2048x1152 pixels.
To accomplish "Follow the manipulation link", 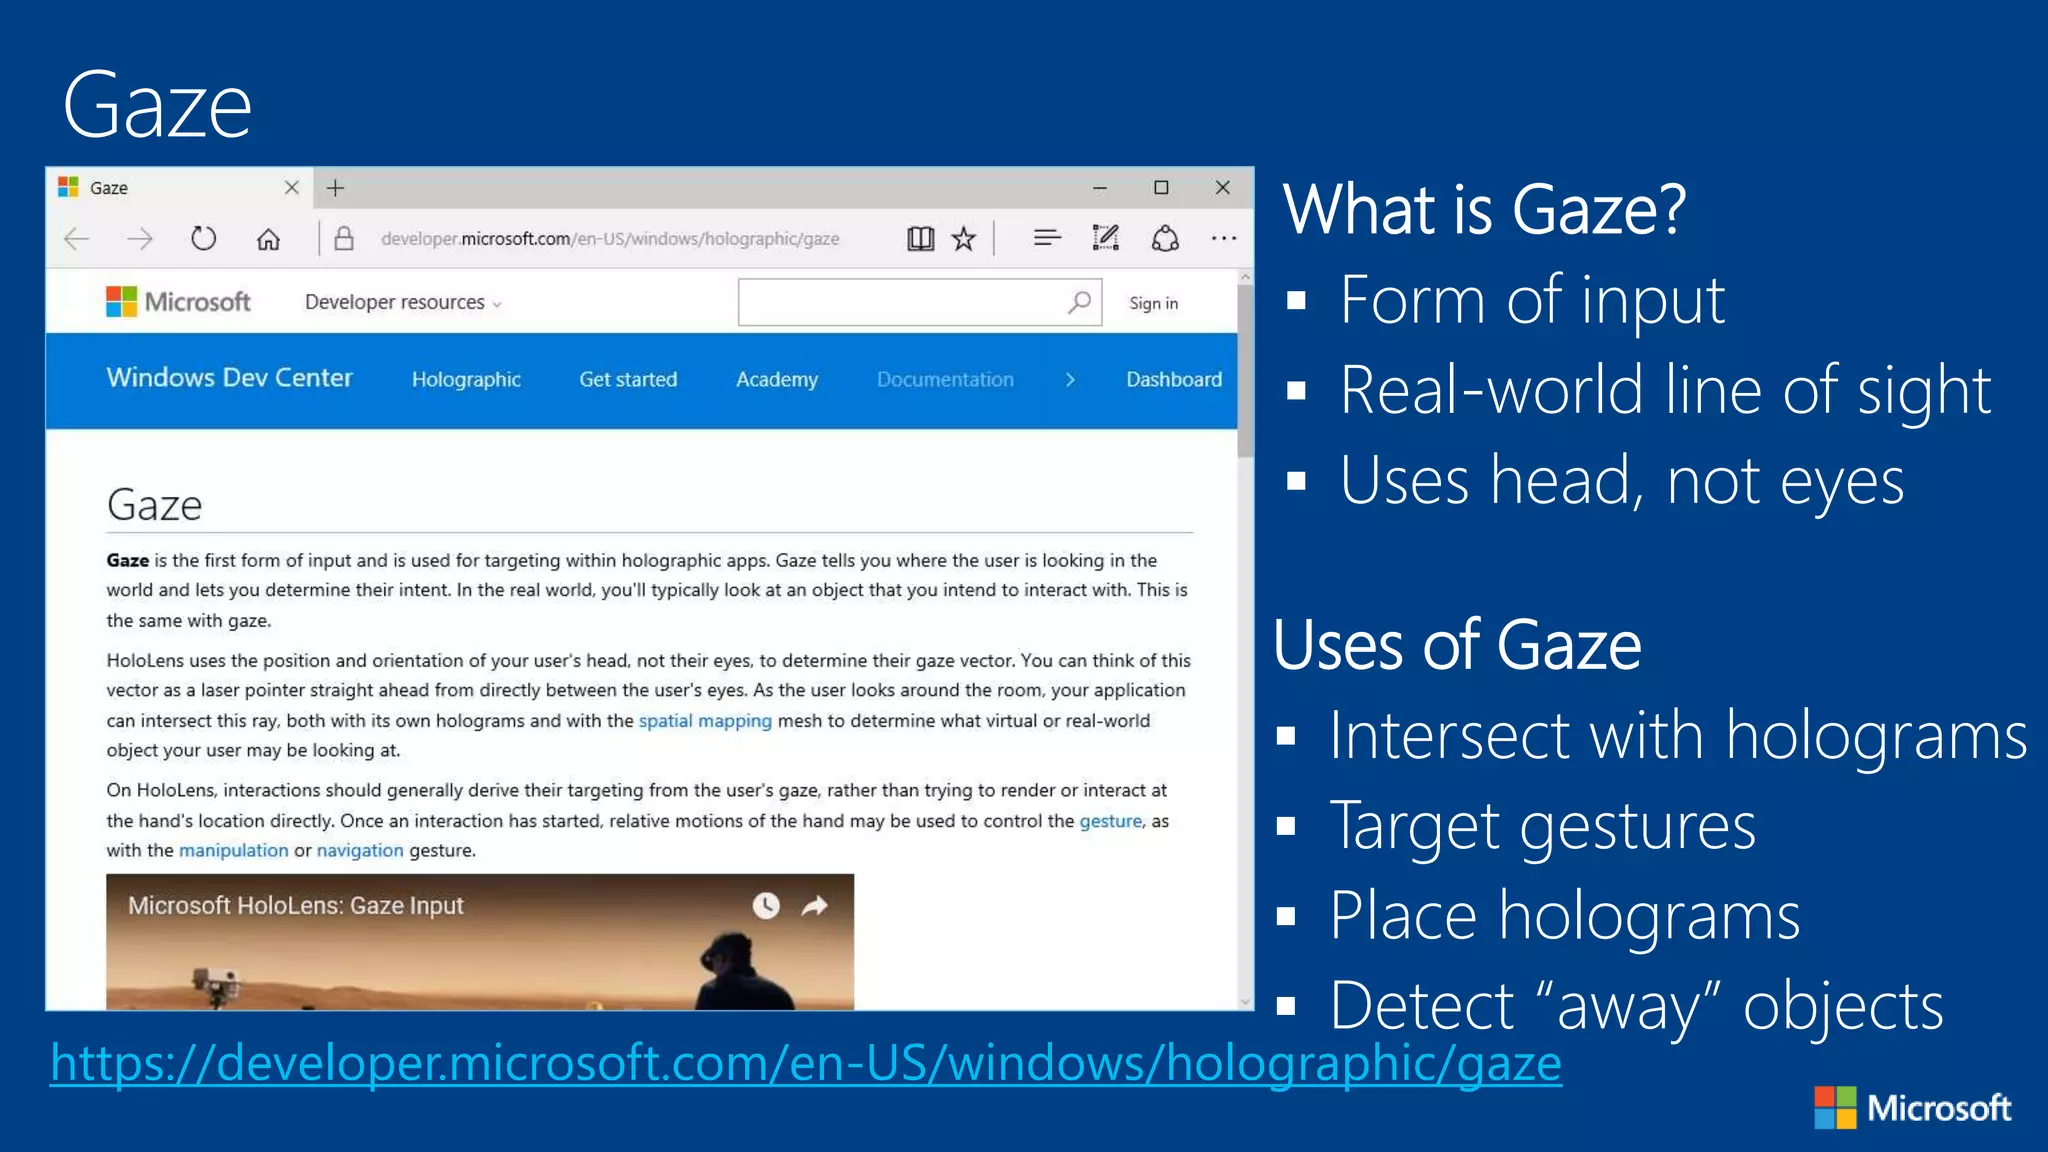I will point(233,851).
